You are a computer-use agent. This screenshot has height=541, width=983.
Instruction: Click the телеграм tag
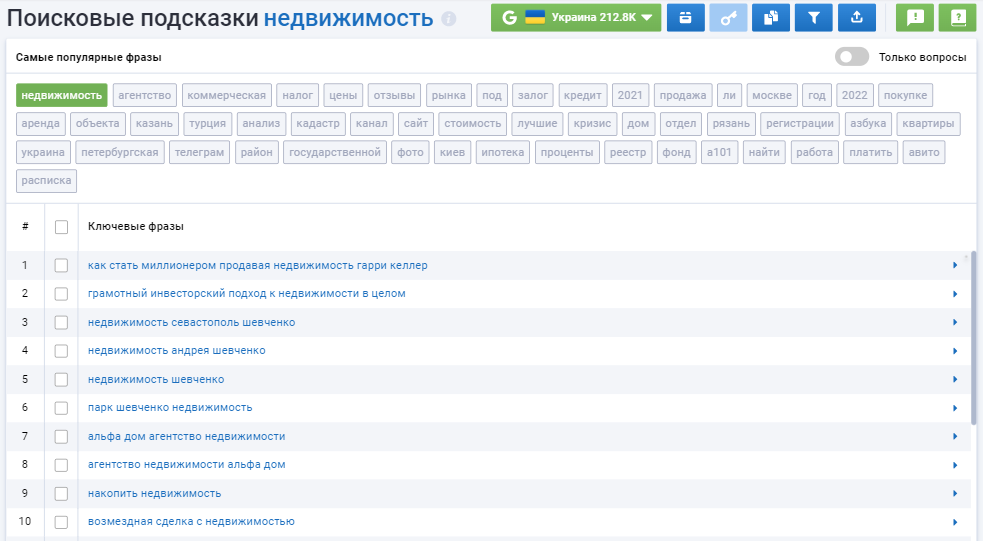pyautogui.click(x=199, y=152)
